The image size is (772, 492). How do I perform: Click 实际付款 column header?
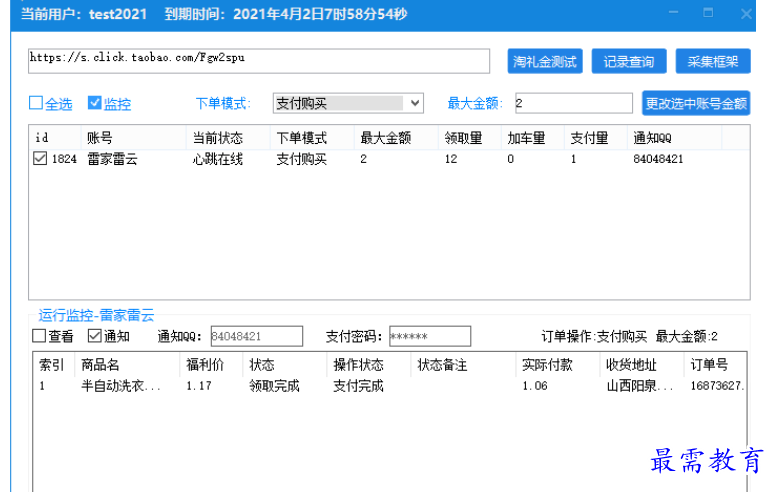558,365
